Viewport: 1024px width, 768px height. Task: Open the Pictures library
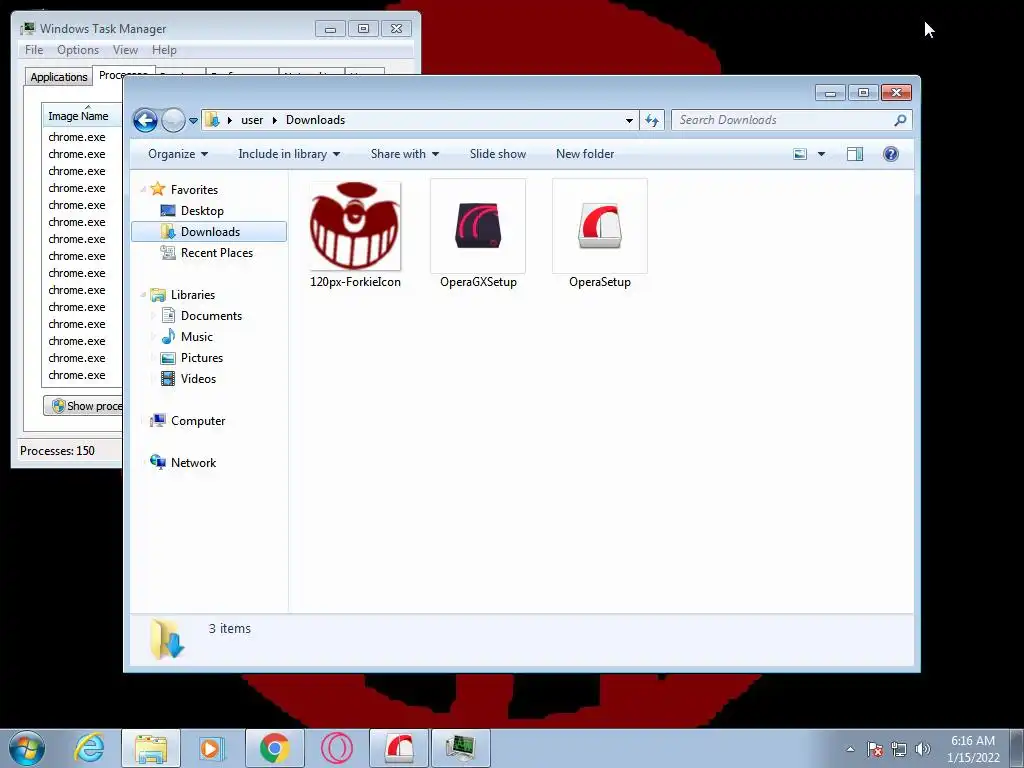click(x=202, y=358)
